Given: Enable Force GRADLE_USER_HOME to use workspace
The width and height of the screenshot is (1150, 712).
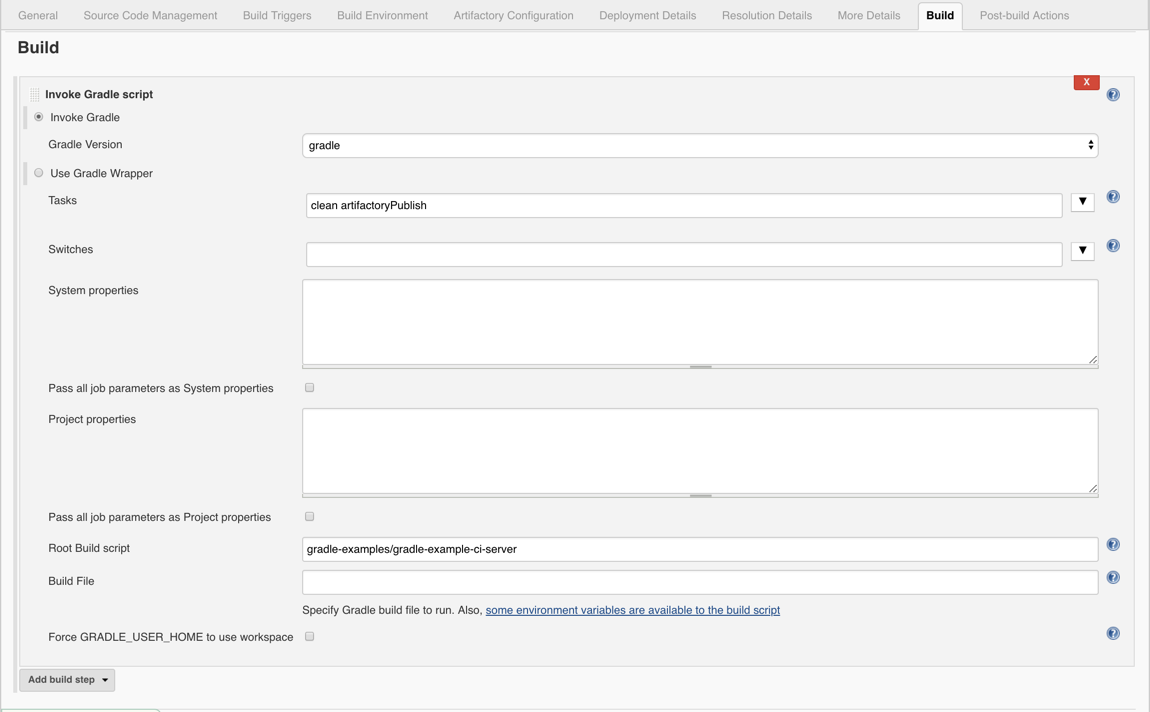Looking at the screenshot, I should point(309,636).
